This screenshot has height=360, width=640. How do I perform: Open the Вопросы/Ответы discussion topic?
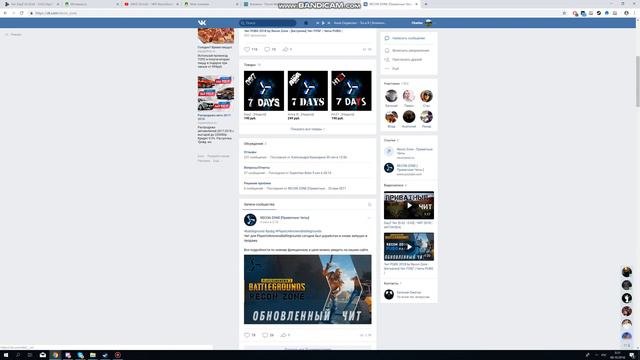[257, 168]
